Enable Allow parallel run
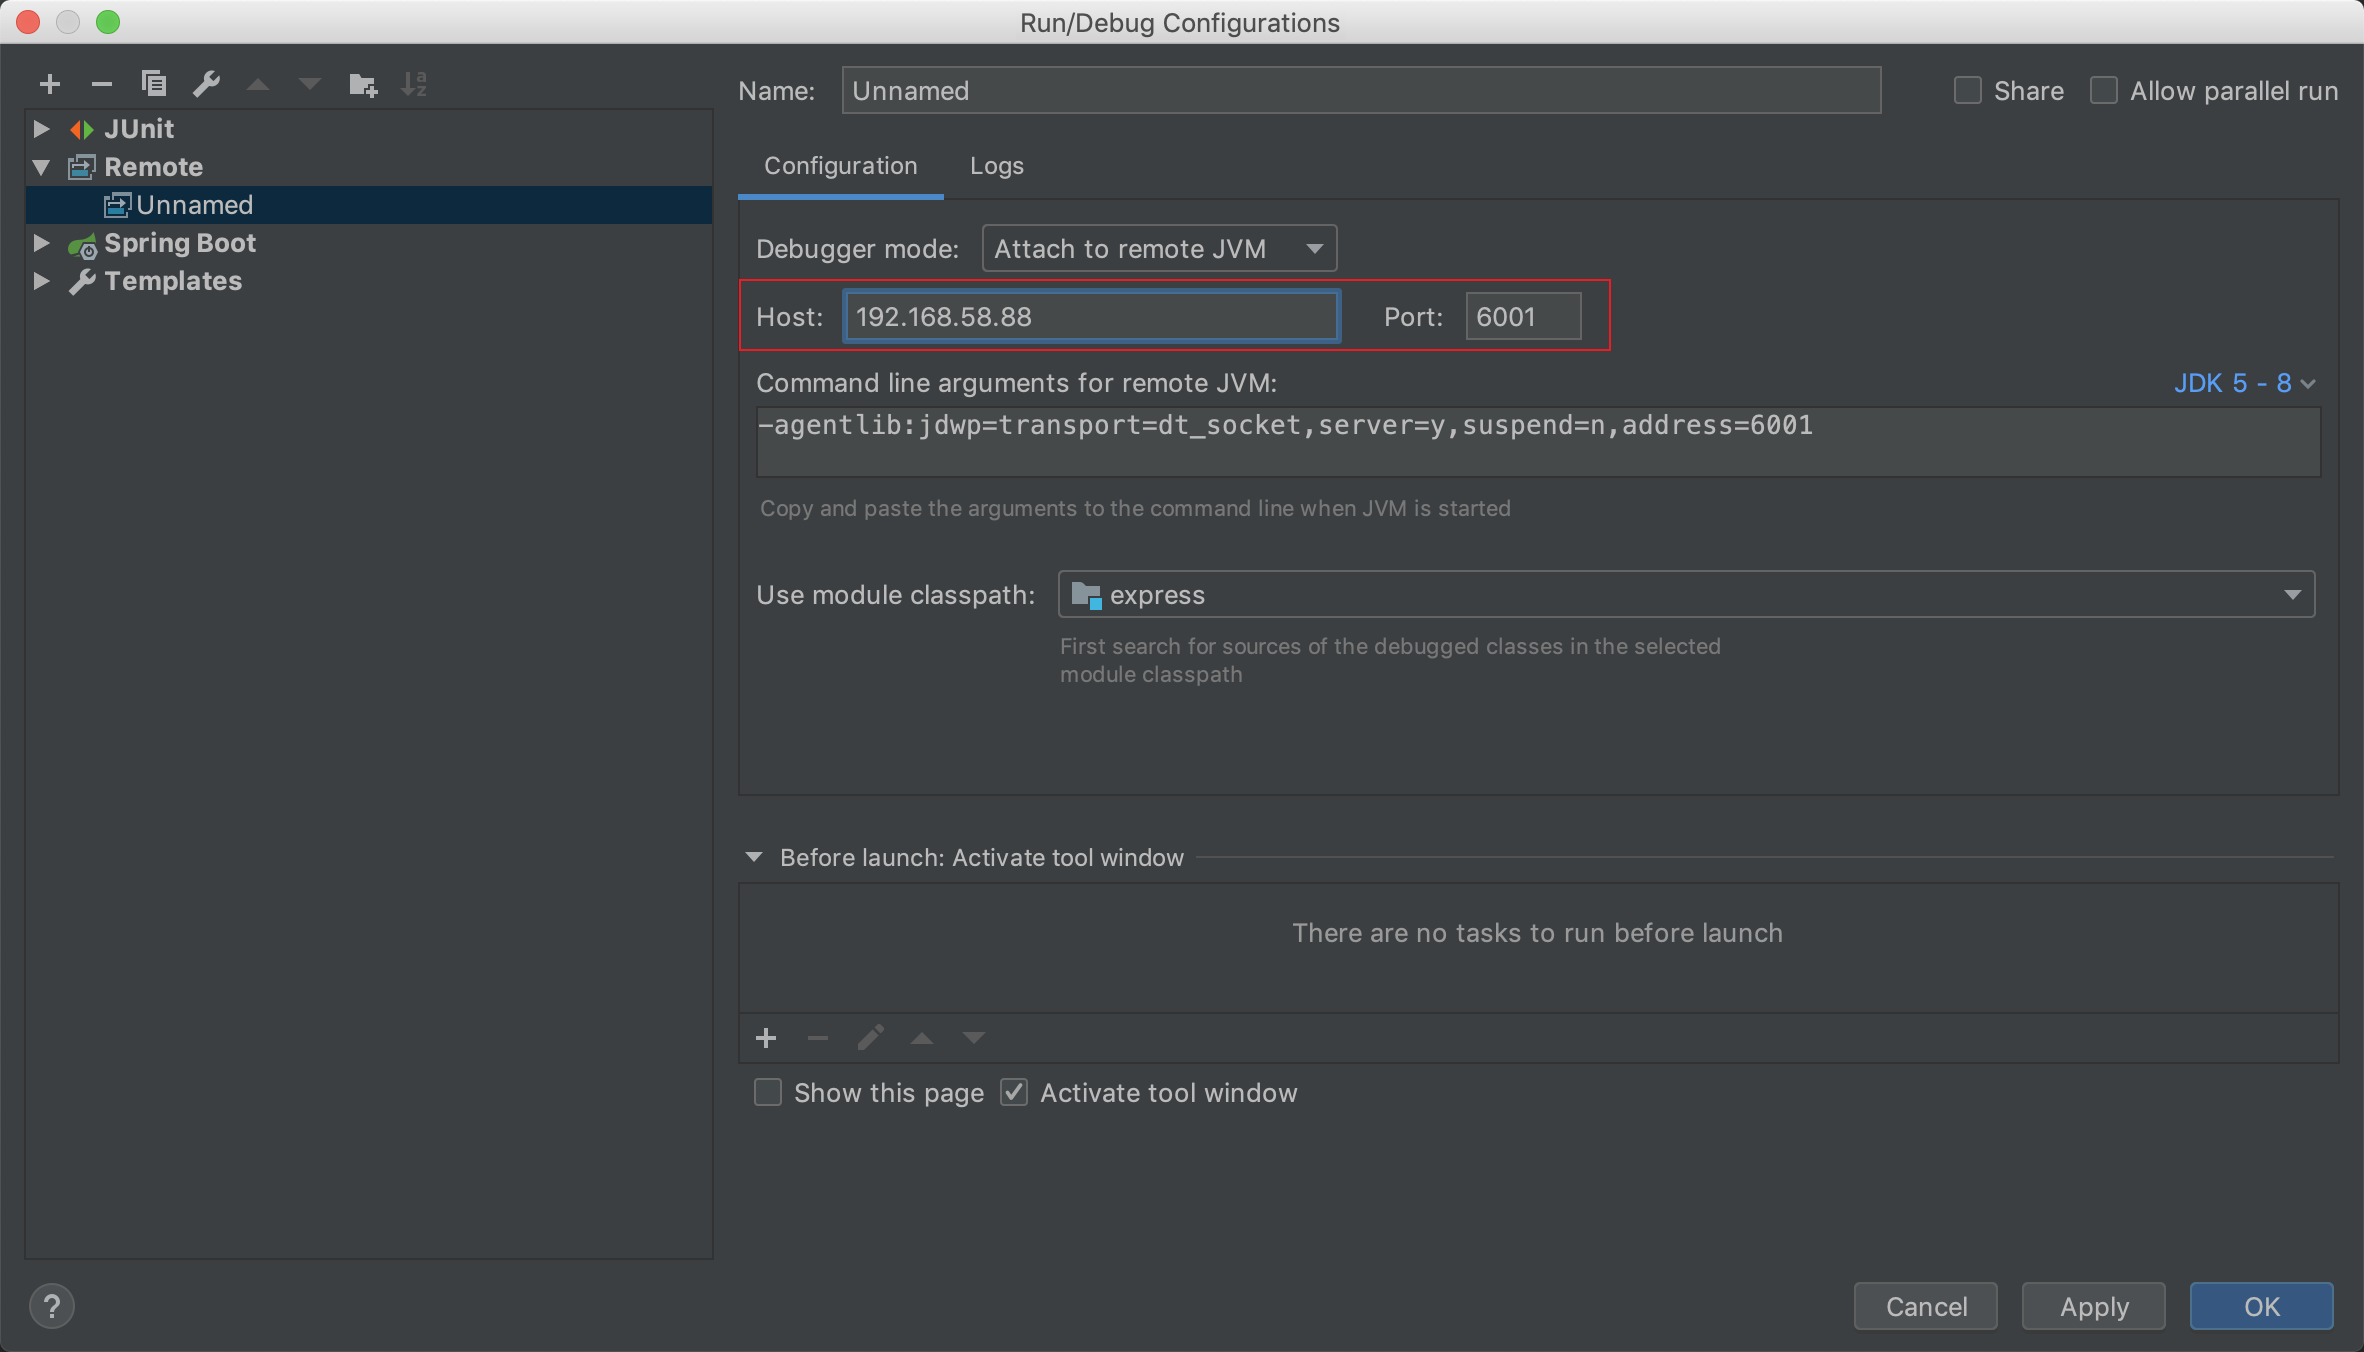This screenshot has height=1352, width=2364. (2104, 91)
